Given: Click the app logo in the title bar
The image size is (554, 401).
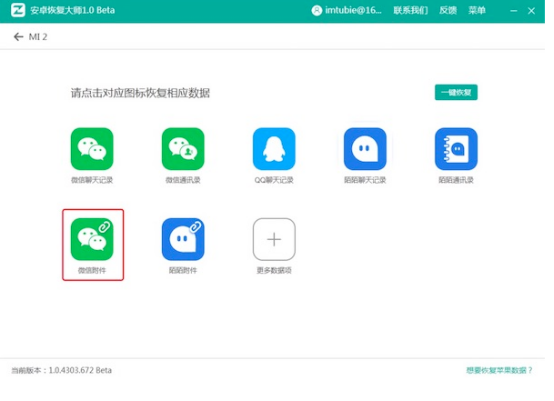Looking at the screenshot, I should pos(18,10).
